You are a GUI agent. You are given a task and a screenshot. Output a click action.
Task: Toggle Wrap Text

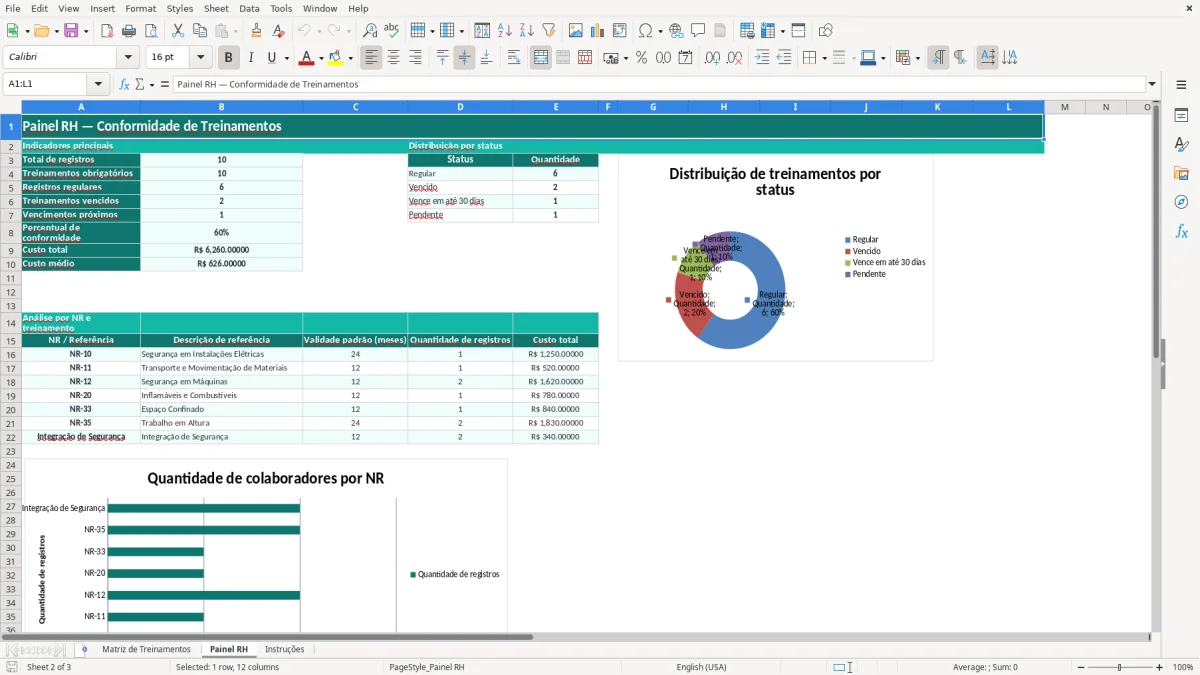(x=513, y=58)
